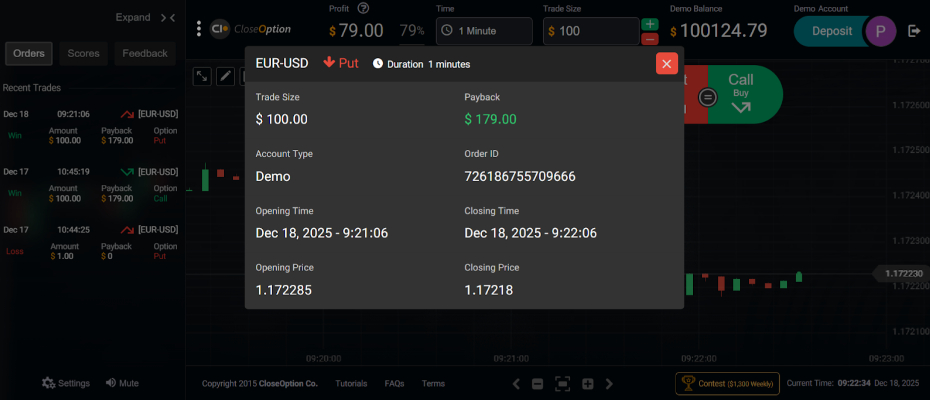Screen dimensions: 930x400
Task: Open the FAQs link
Action: pyautogui.click(x=394, y=383)
